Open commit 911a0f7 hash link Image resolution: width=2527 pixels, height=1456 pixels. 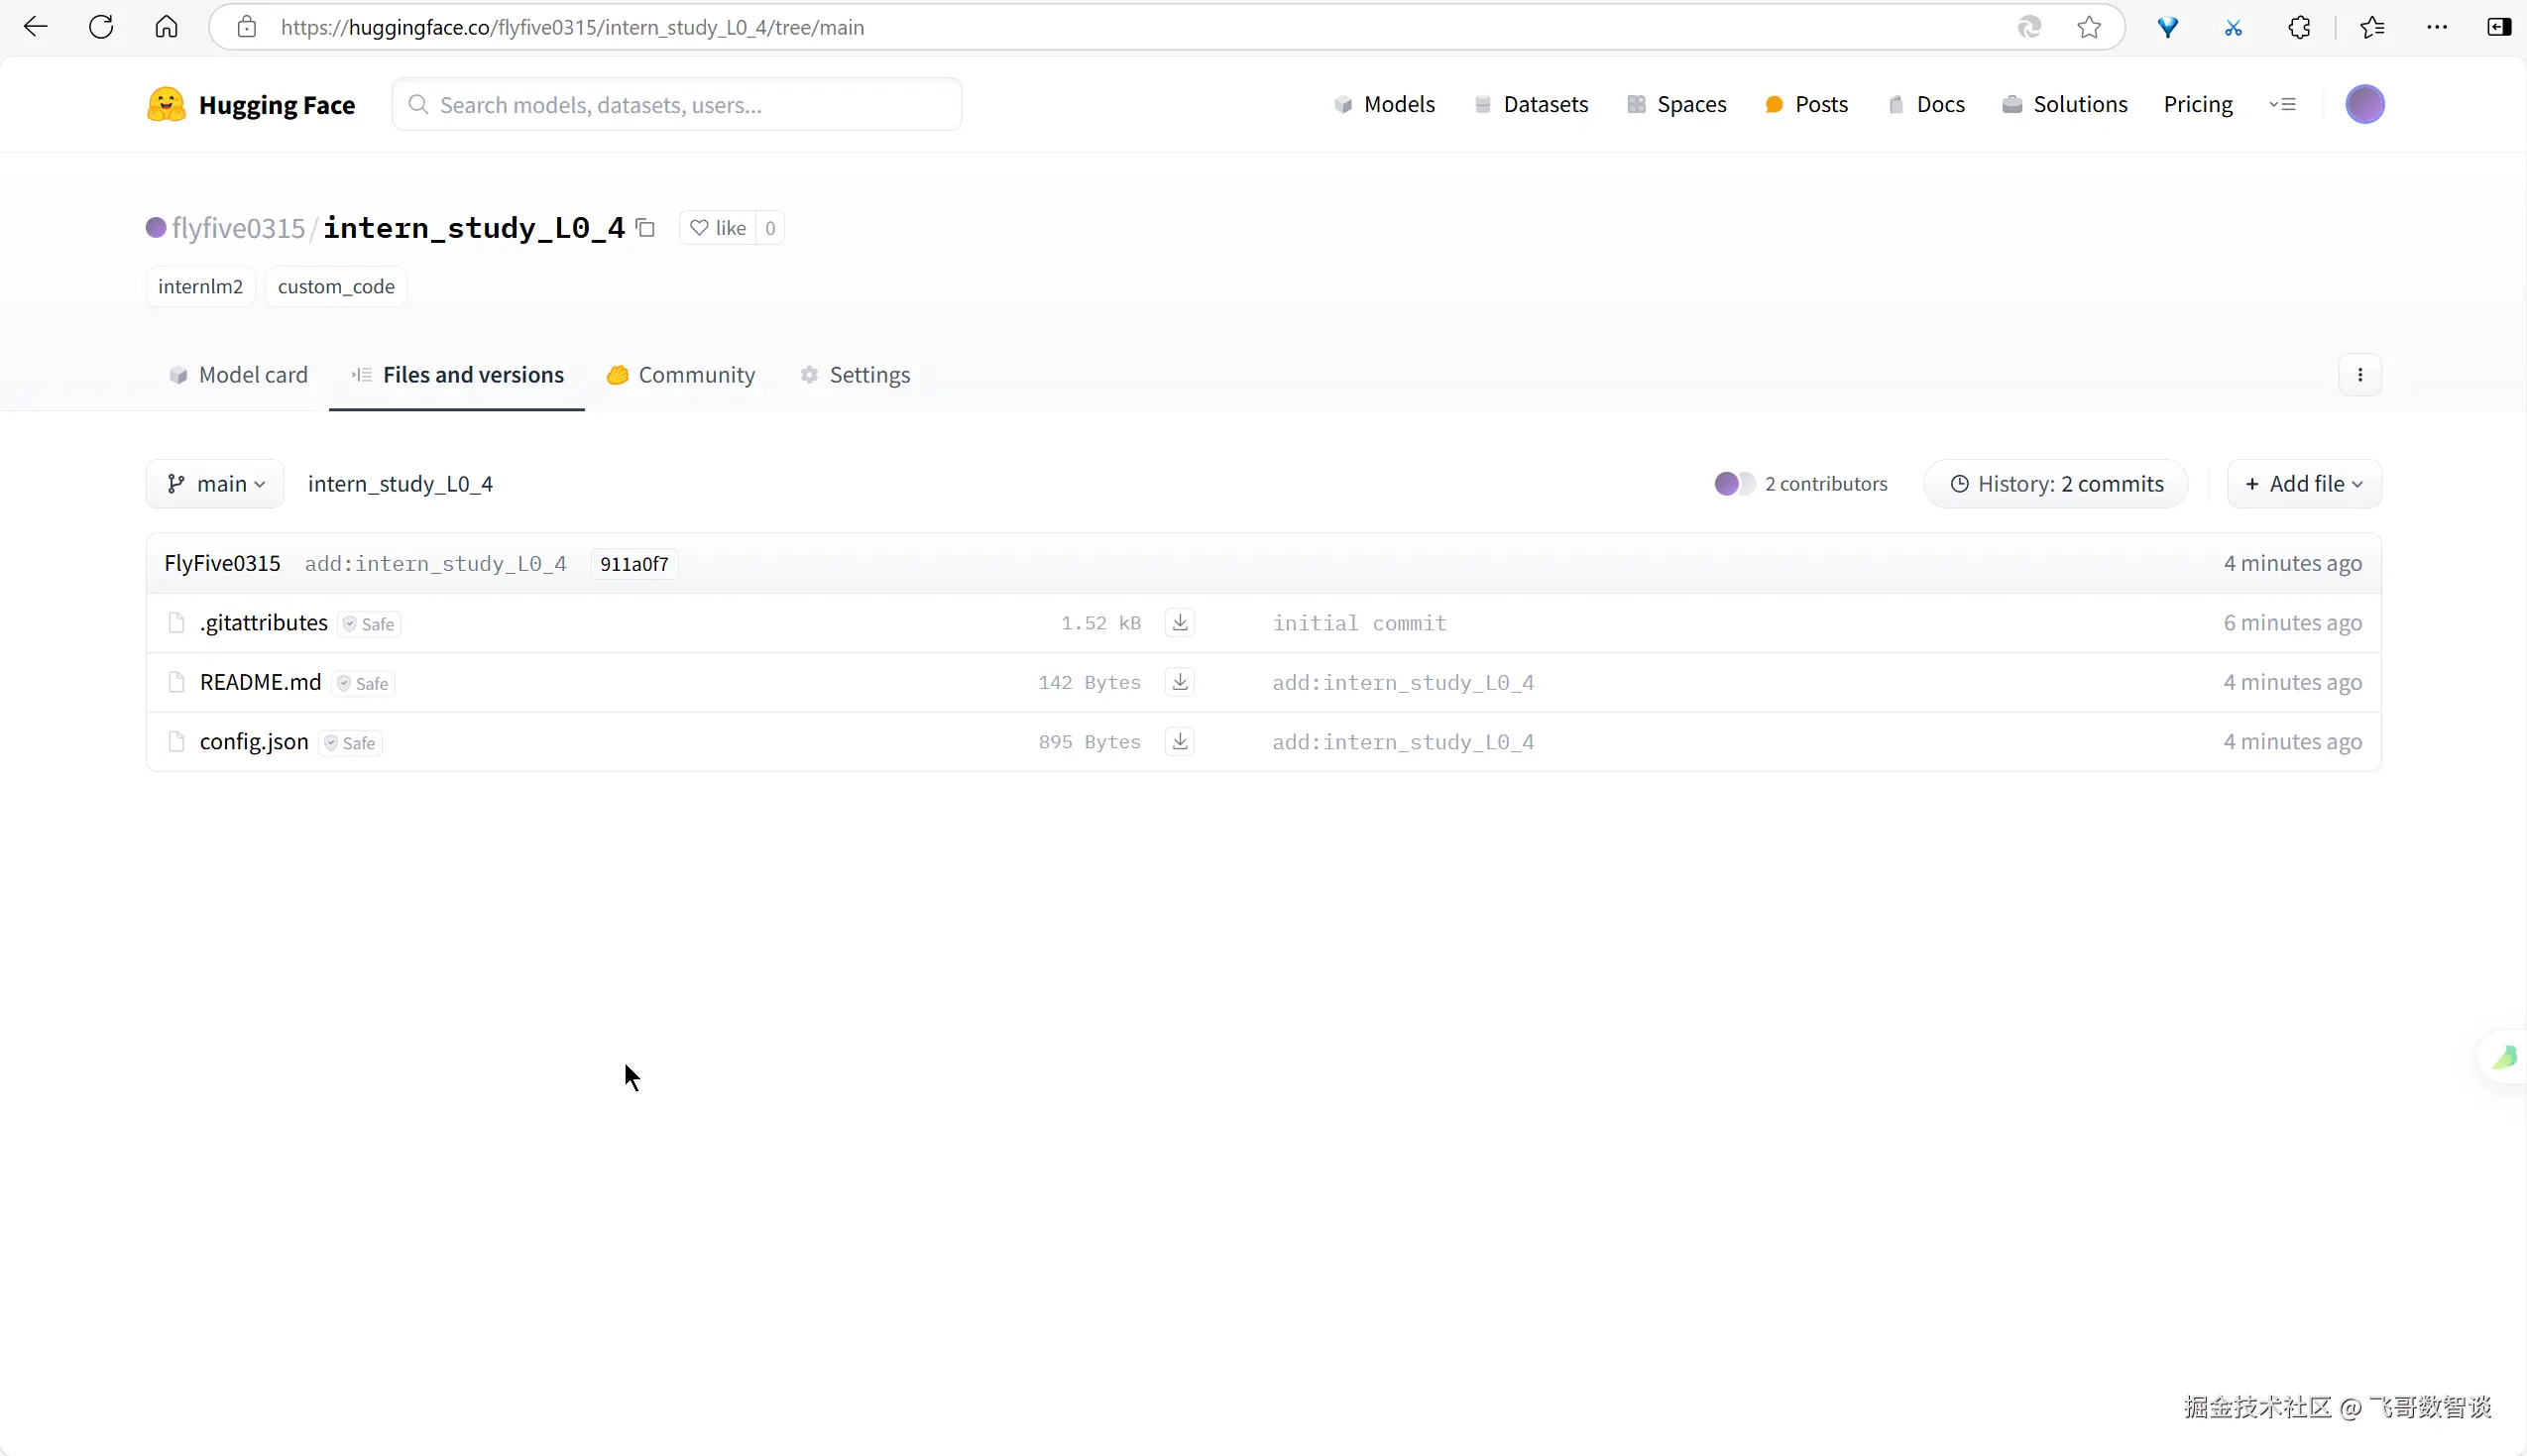coord(634,564)
